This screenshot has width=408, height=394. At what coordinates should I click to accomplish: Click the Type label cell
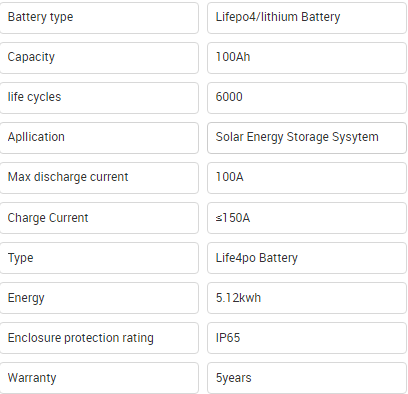coord(99,258)
